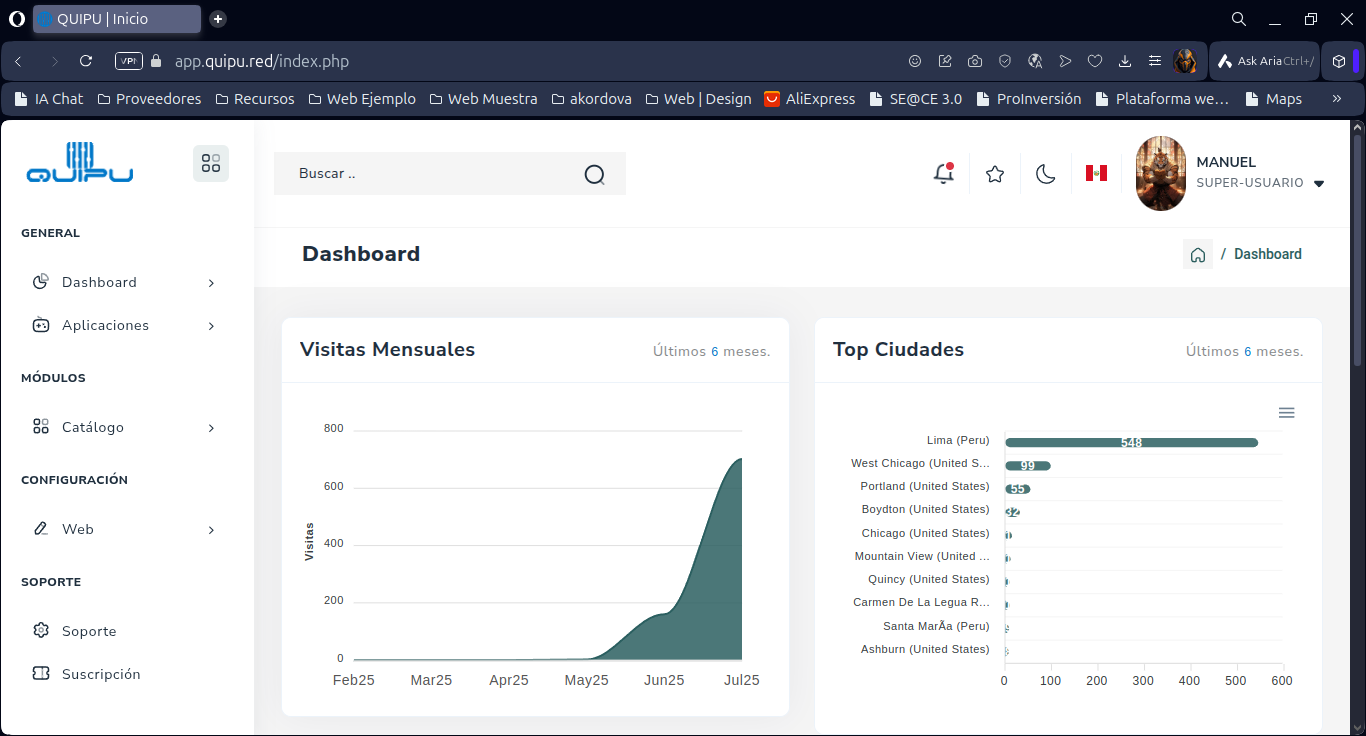Toggle the VPN badge in address bar

click(129, 61)
